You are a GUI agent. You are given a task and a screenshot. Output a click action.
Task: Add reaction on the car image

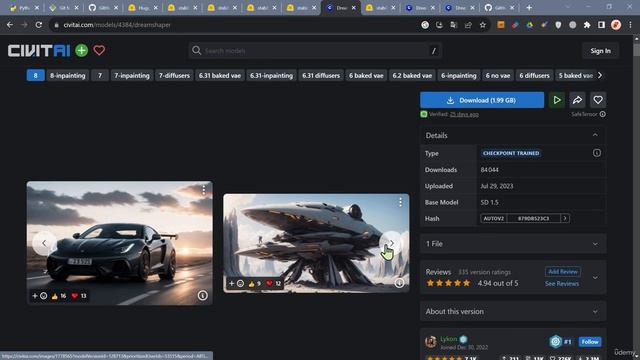coord(39,296)
